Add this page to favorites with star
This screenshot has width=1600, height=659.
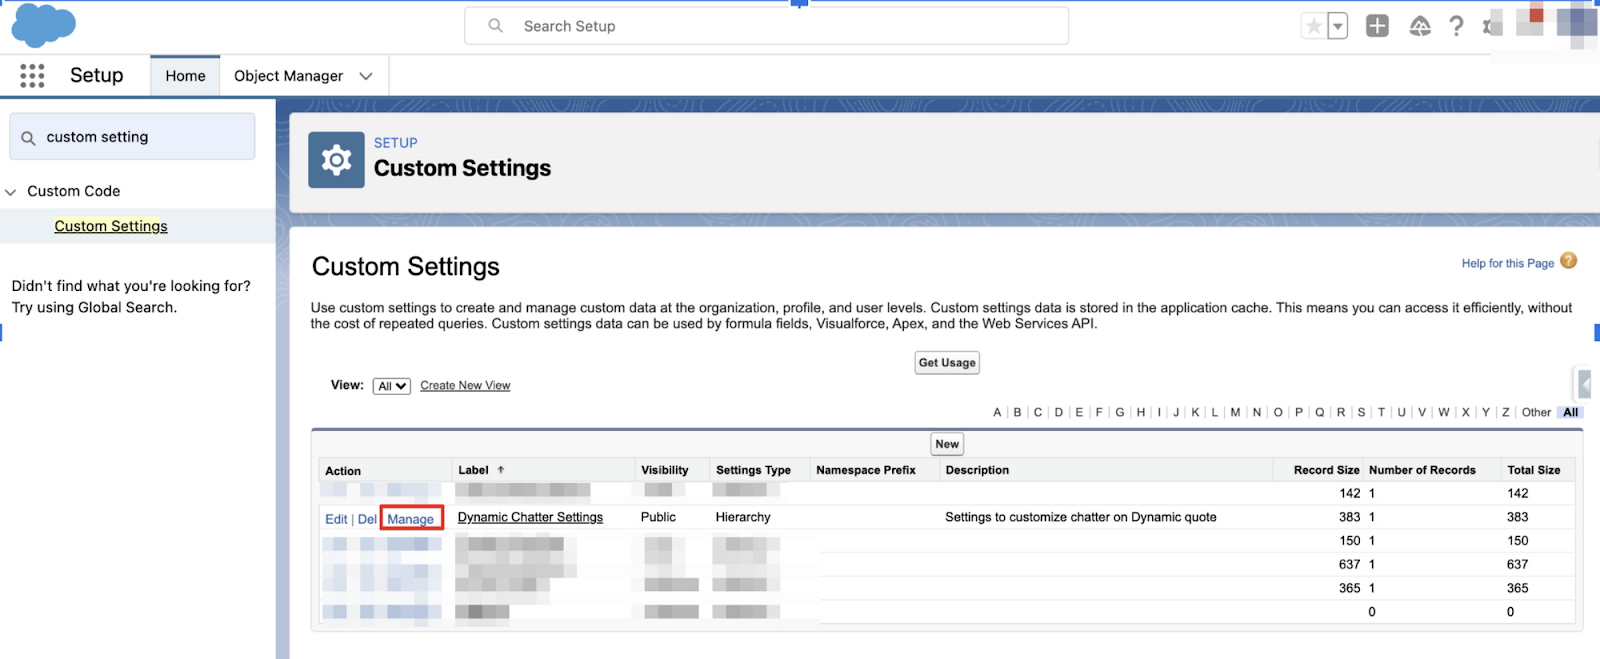[1314, 27]
